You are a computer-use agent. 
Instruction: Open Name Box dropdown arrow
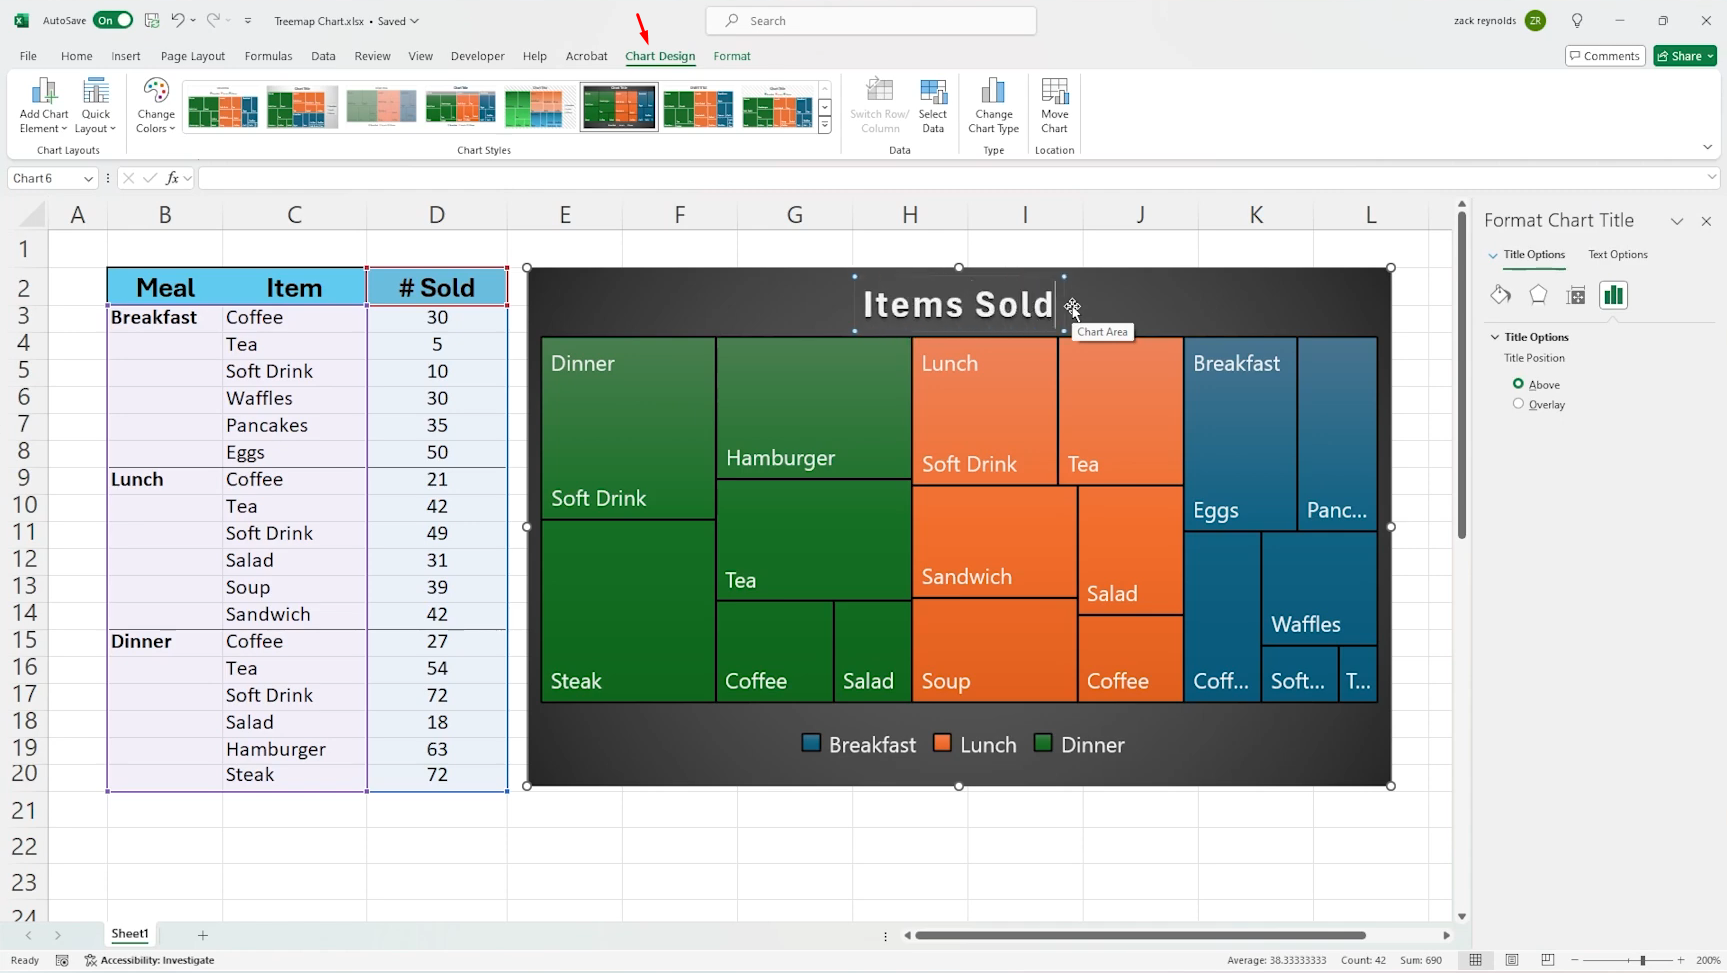pyautogui.click(x=88, y=178)
